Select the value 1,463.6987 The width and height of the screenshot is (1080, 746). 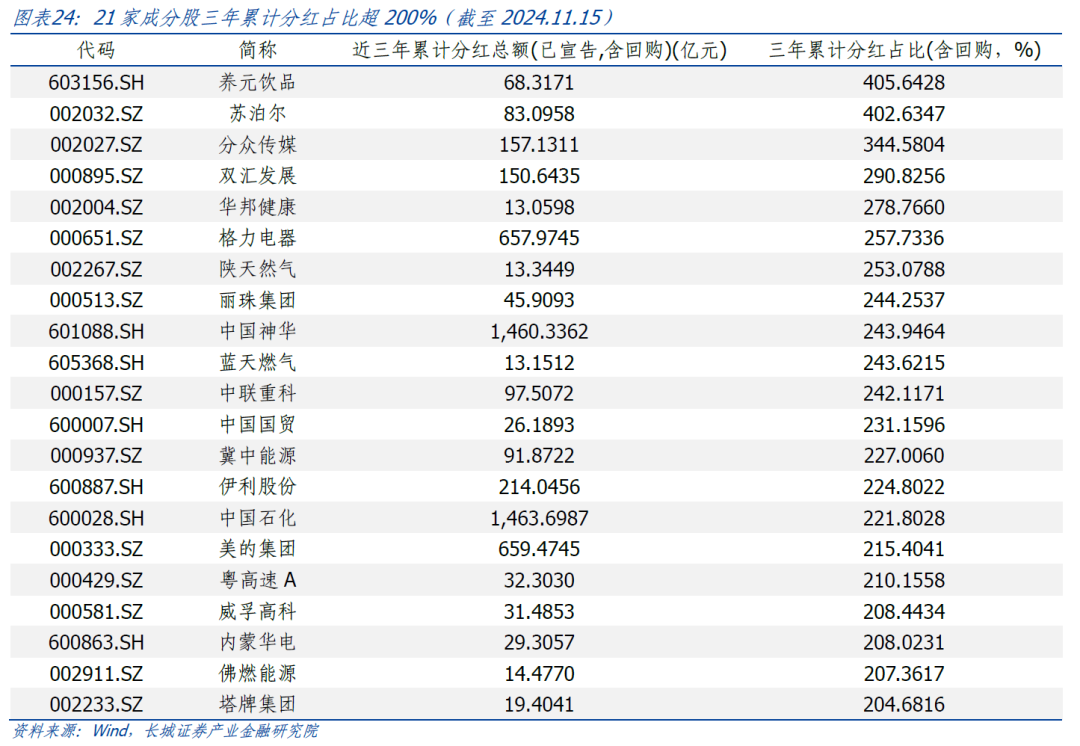(x=539, y=518)
